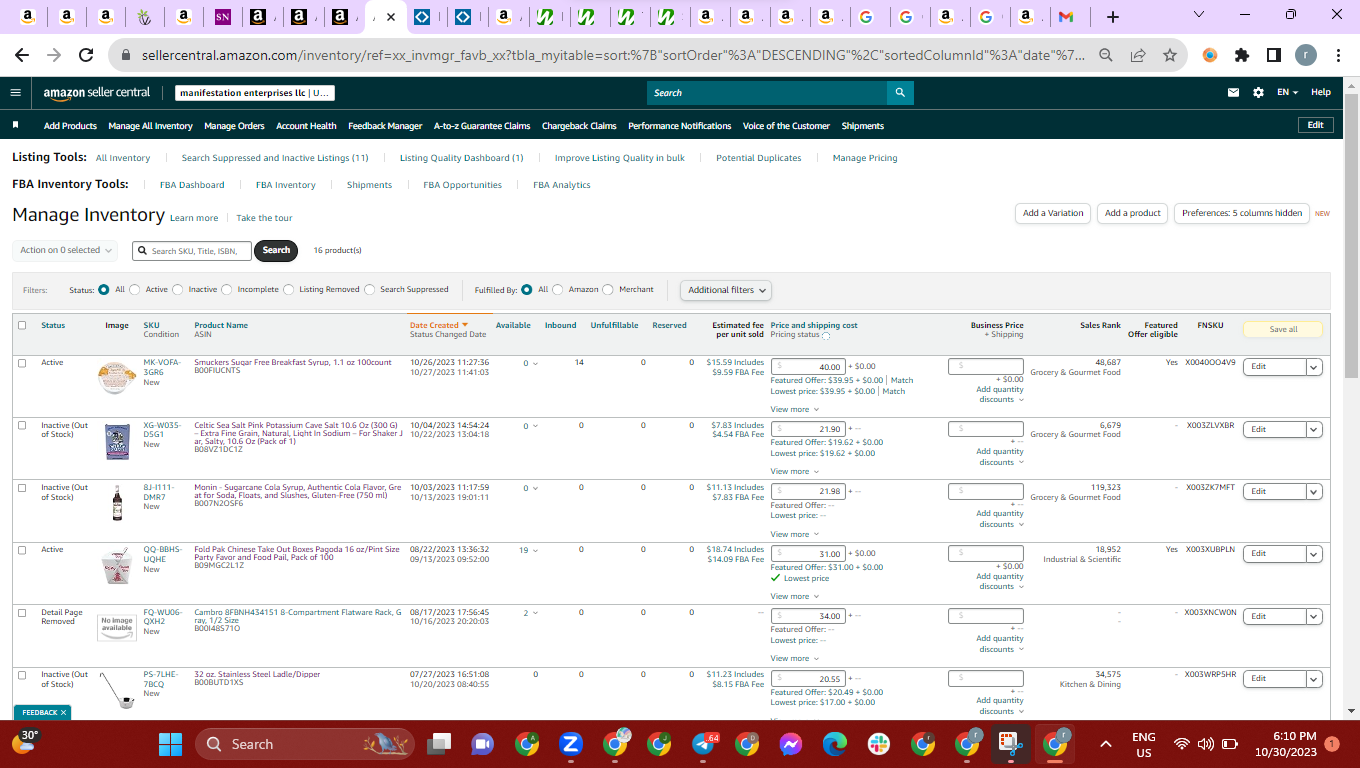Close the FEEDBACK tab
This screenshot has width=1360, height=768.
point(63,713)
